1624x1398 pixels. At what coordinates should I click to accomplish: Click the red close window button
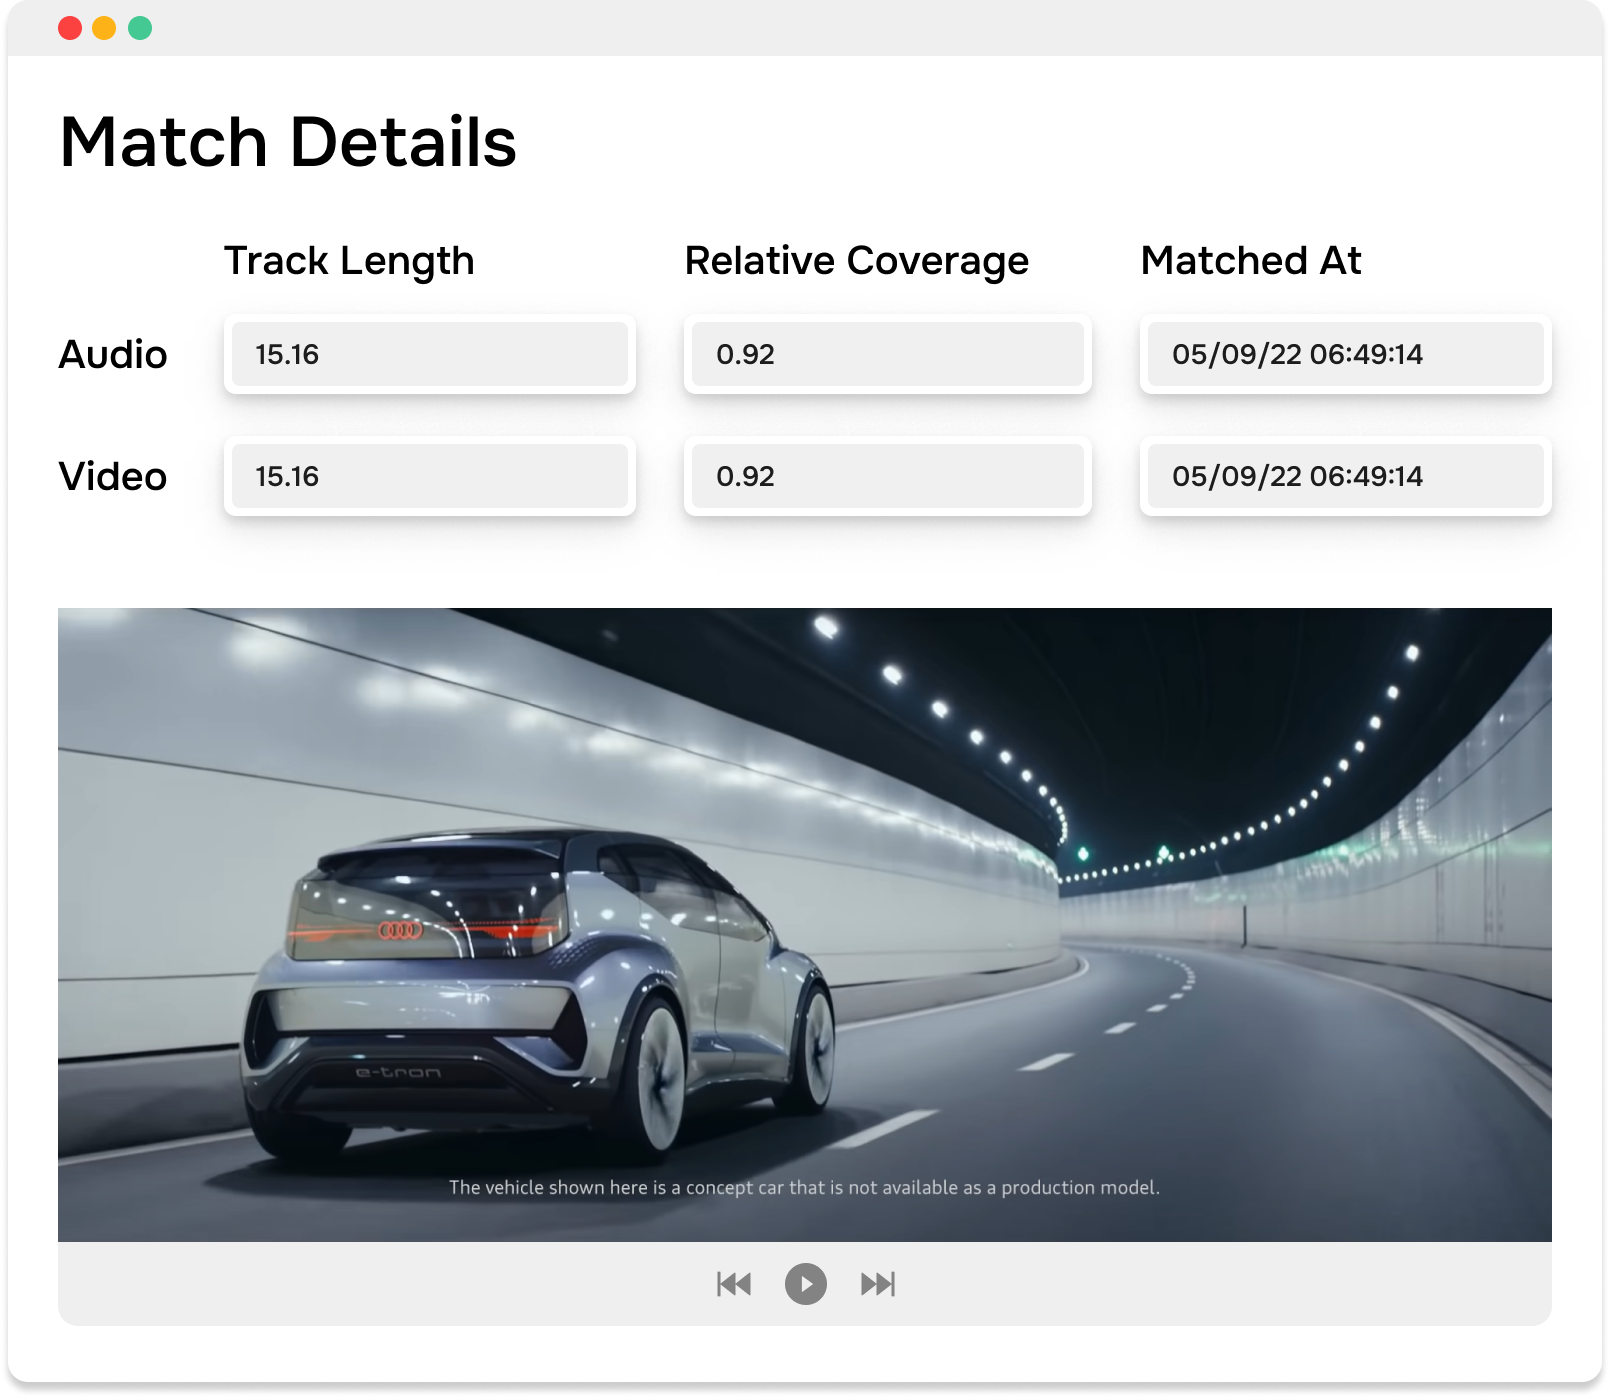point(70,28)
